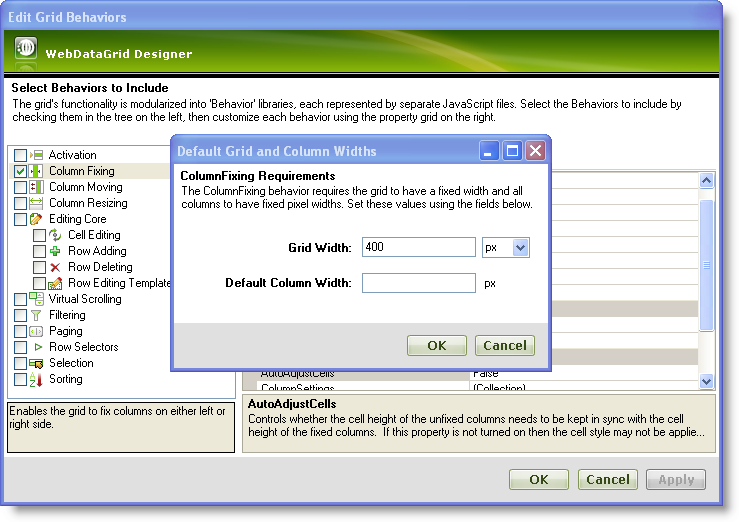739x522 pixels.
Task: Select the Paging tree item label
Action: 66,331
